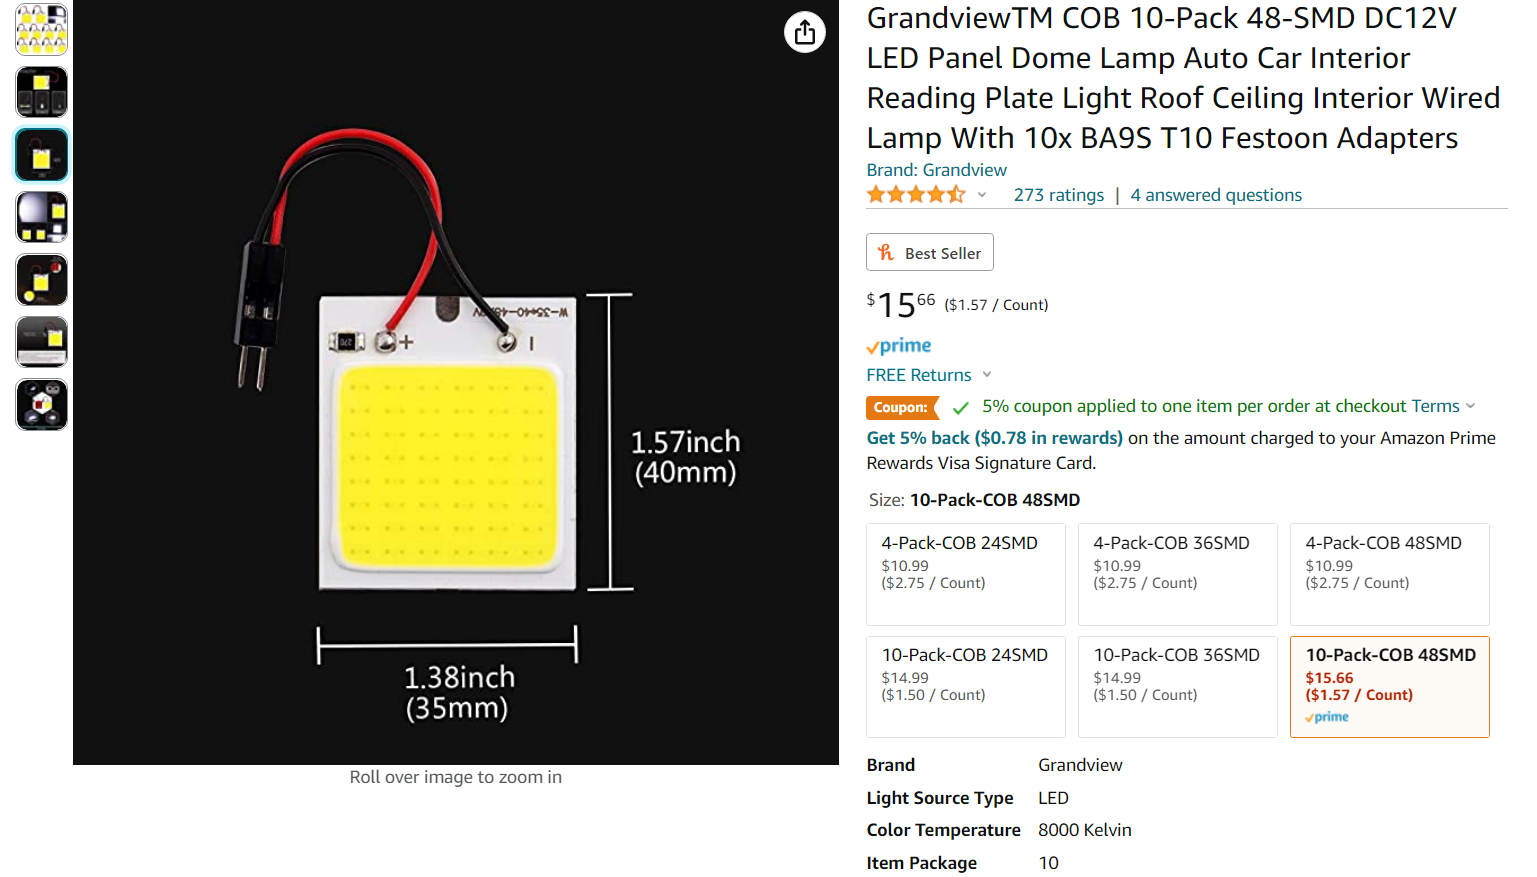Viewport: 1537px width, 877px height.
Task: Open the 273 ratings link
Action: point(1058,194)
